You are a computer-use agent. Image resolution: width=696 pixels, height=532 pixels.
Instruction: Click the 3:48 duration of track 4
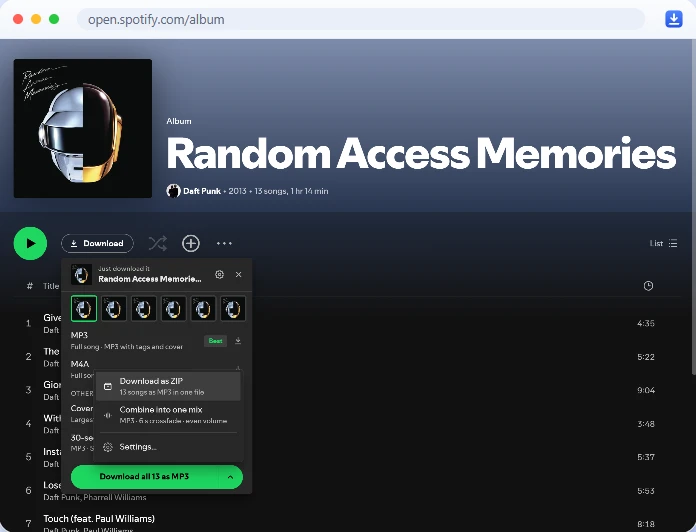click(x=645, y=424)
